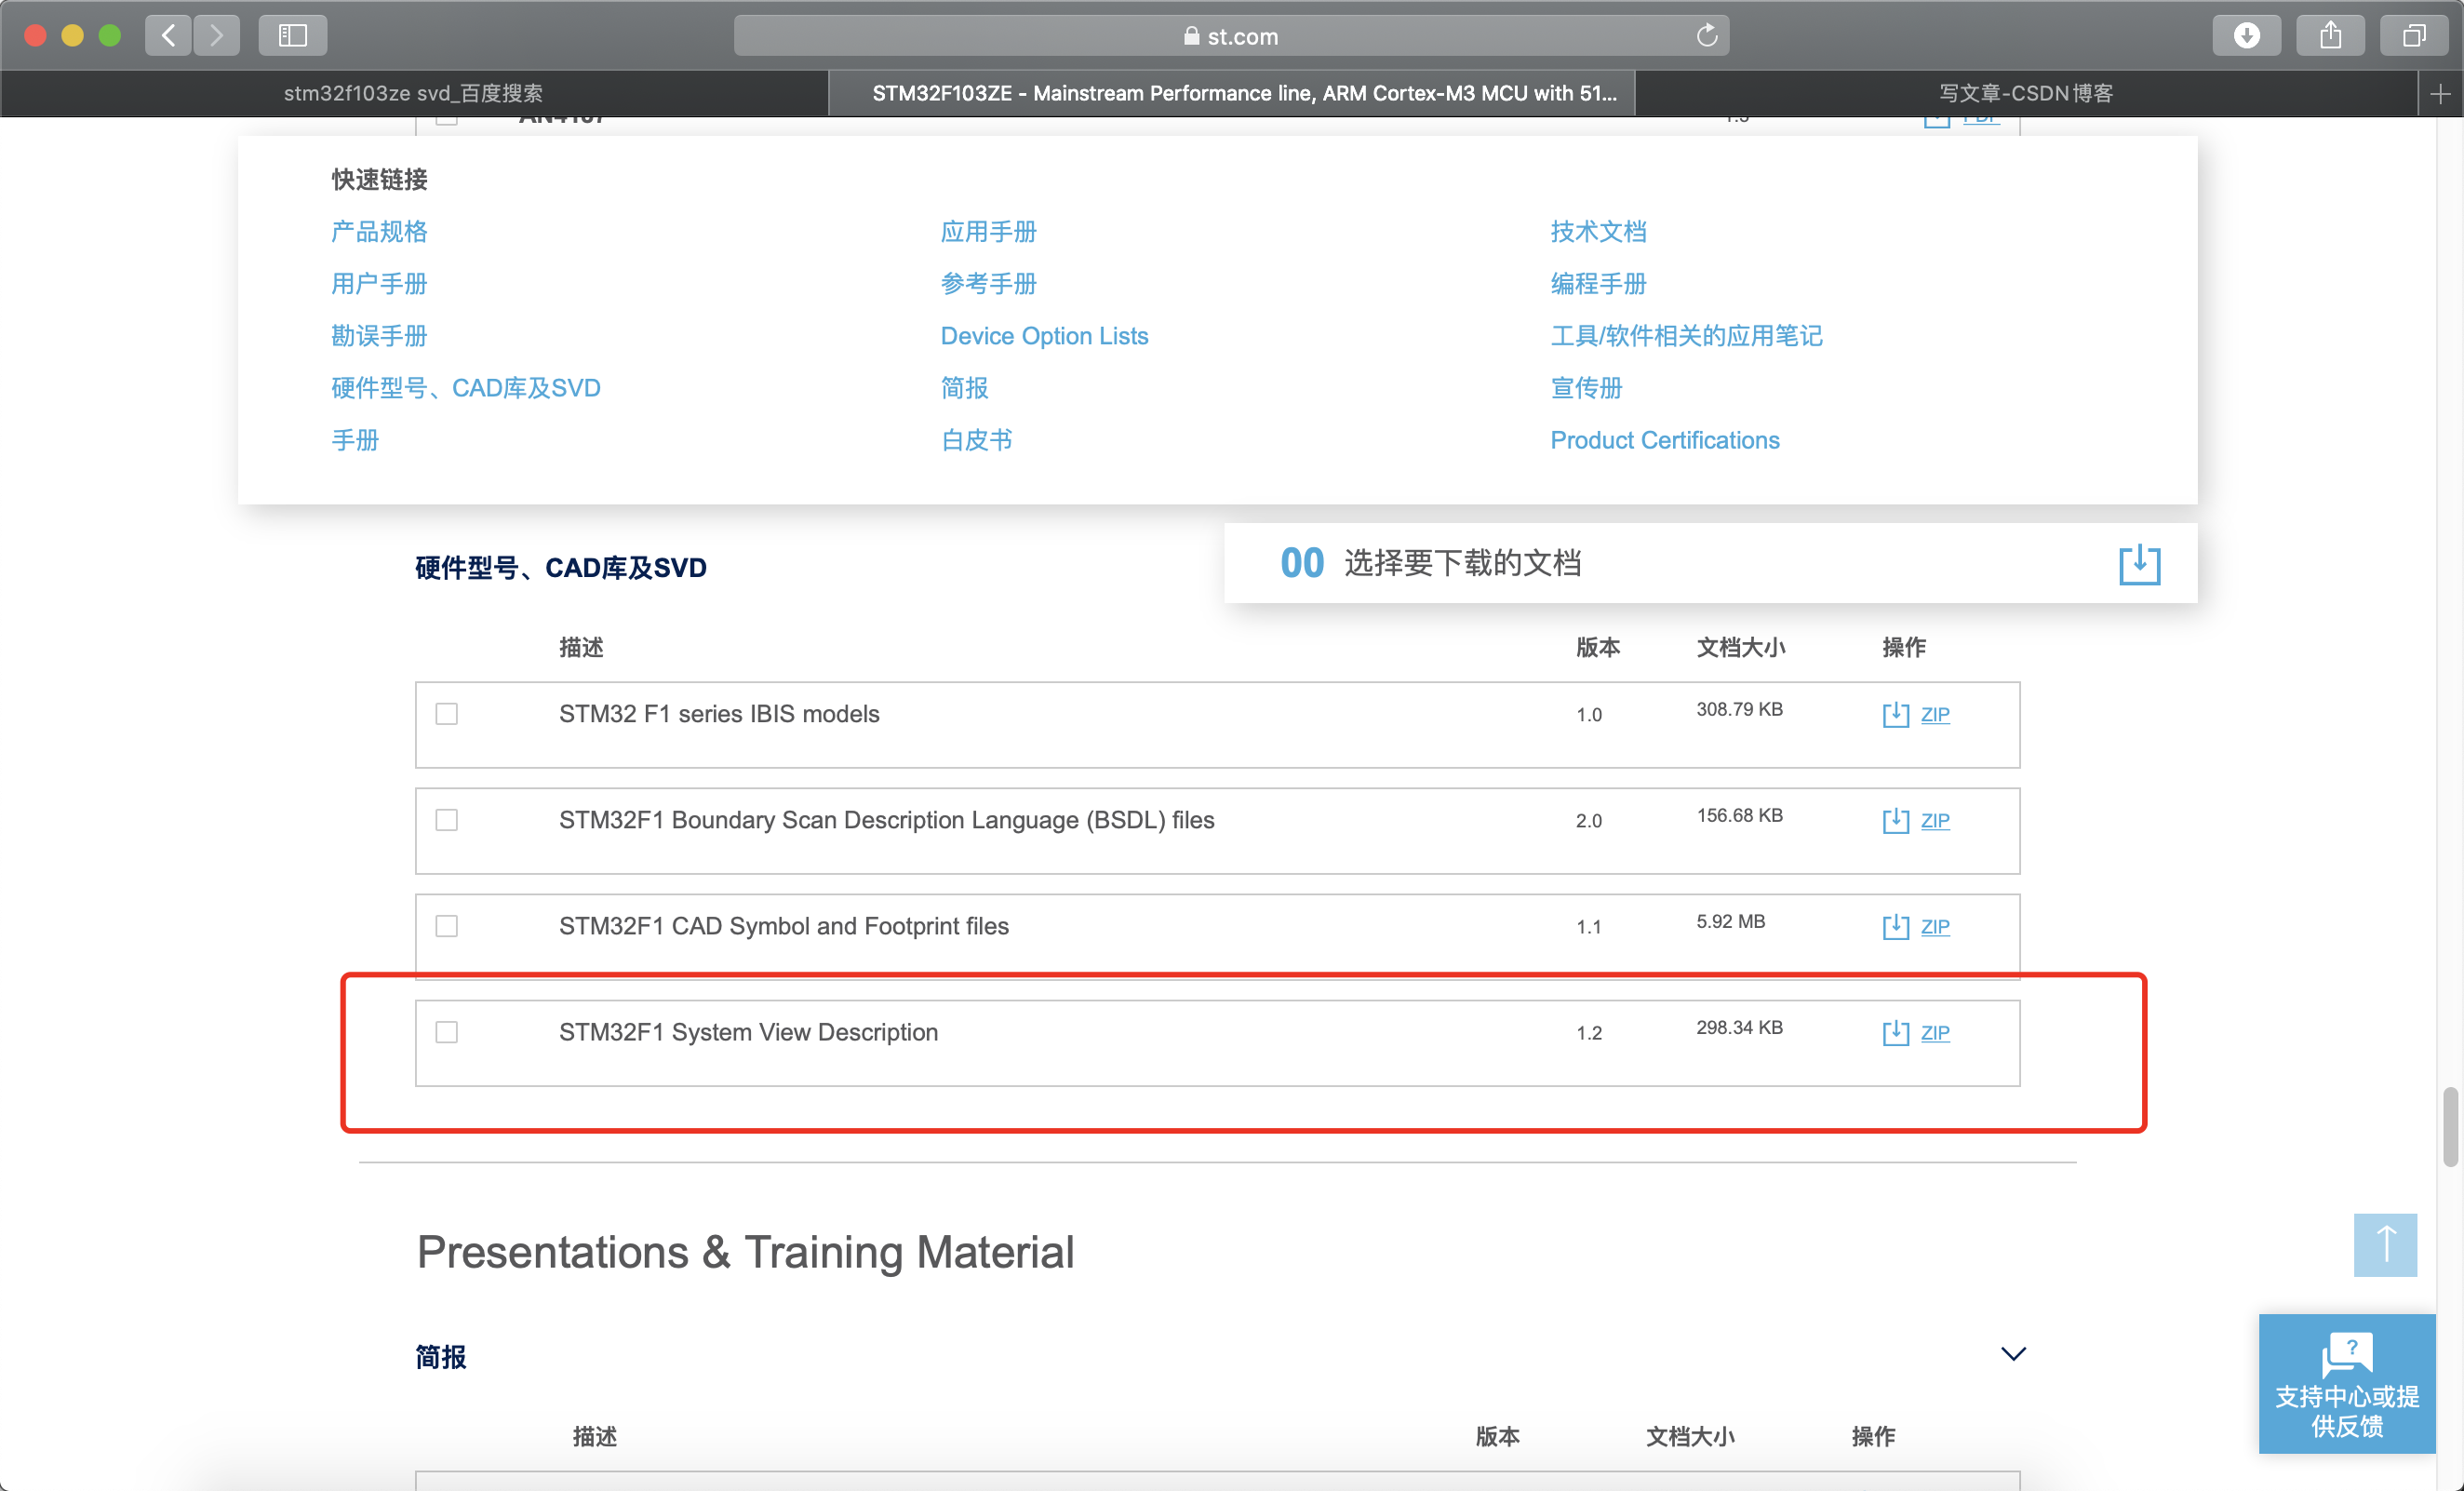Screen dimensions: 2464x1491
Task: Show all tabs overview
Action: [x=2414, y=36]
